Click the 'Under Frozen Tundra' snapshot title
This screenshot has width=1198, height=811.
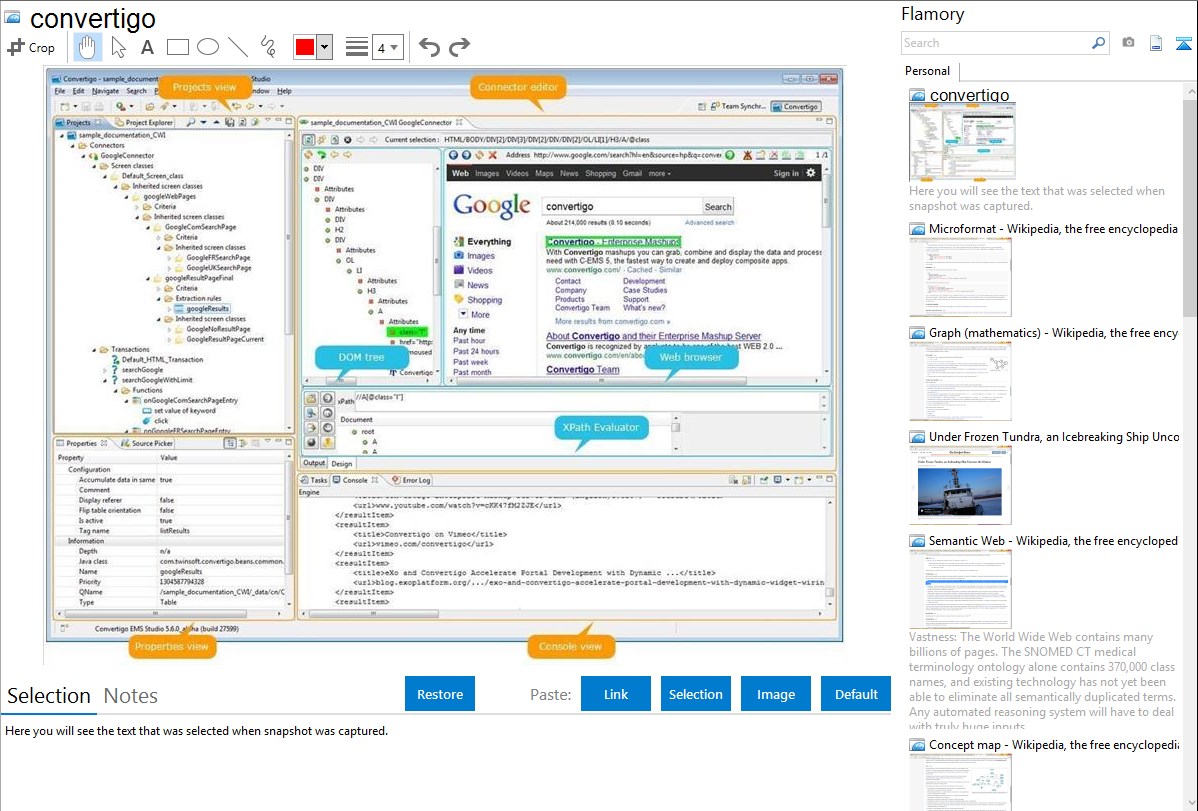[x=1054, y=436]
